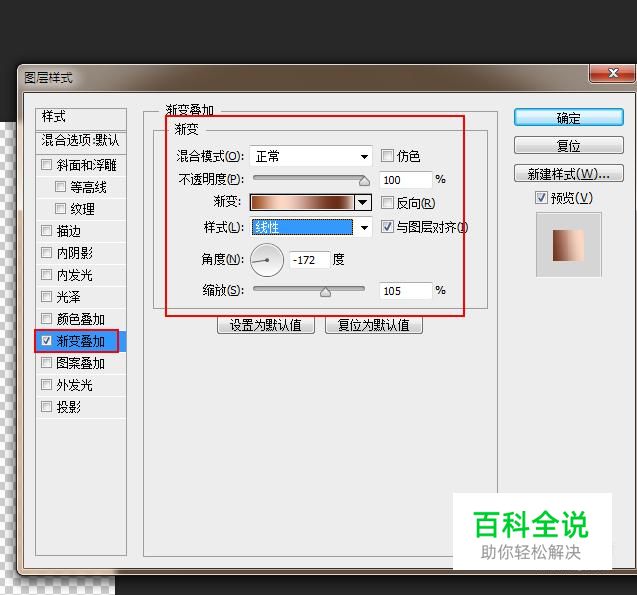Click the 设置为默认值 button
637x595 pixels.
pyautogui.click(x=266, y=325)
